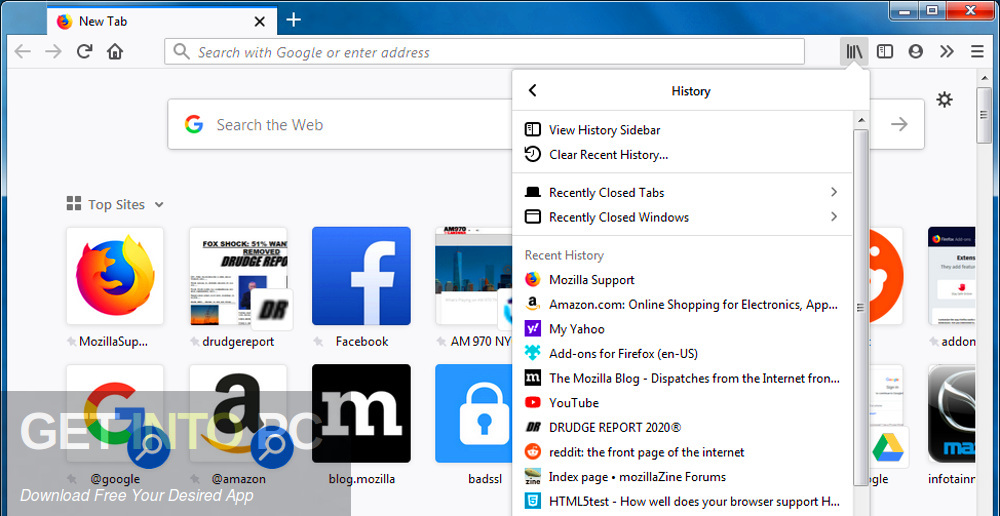The width and height of the screenshot is (1000, 516).
Task: Click reddit favicon in history list
Action: tap(533, 452)
